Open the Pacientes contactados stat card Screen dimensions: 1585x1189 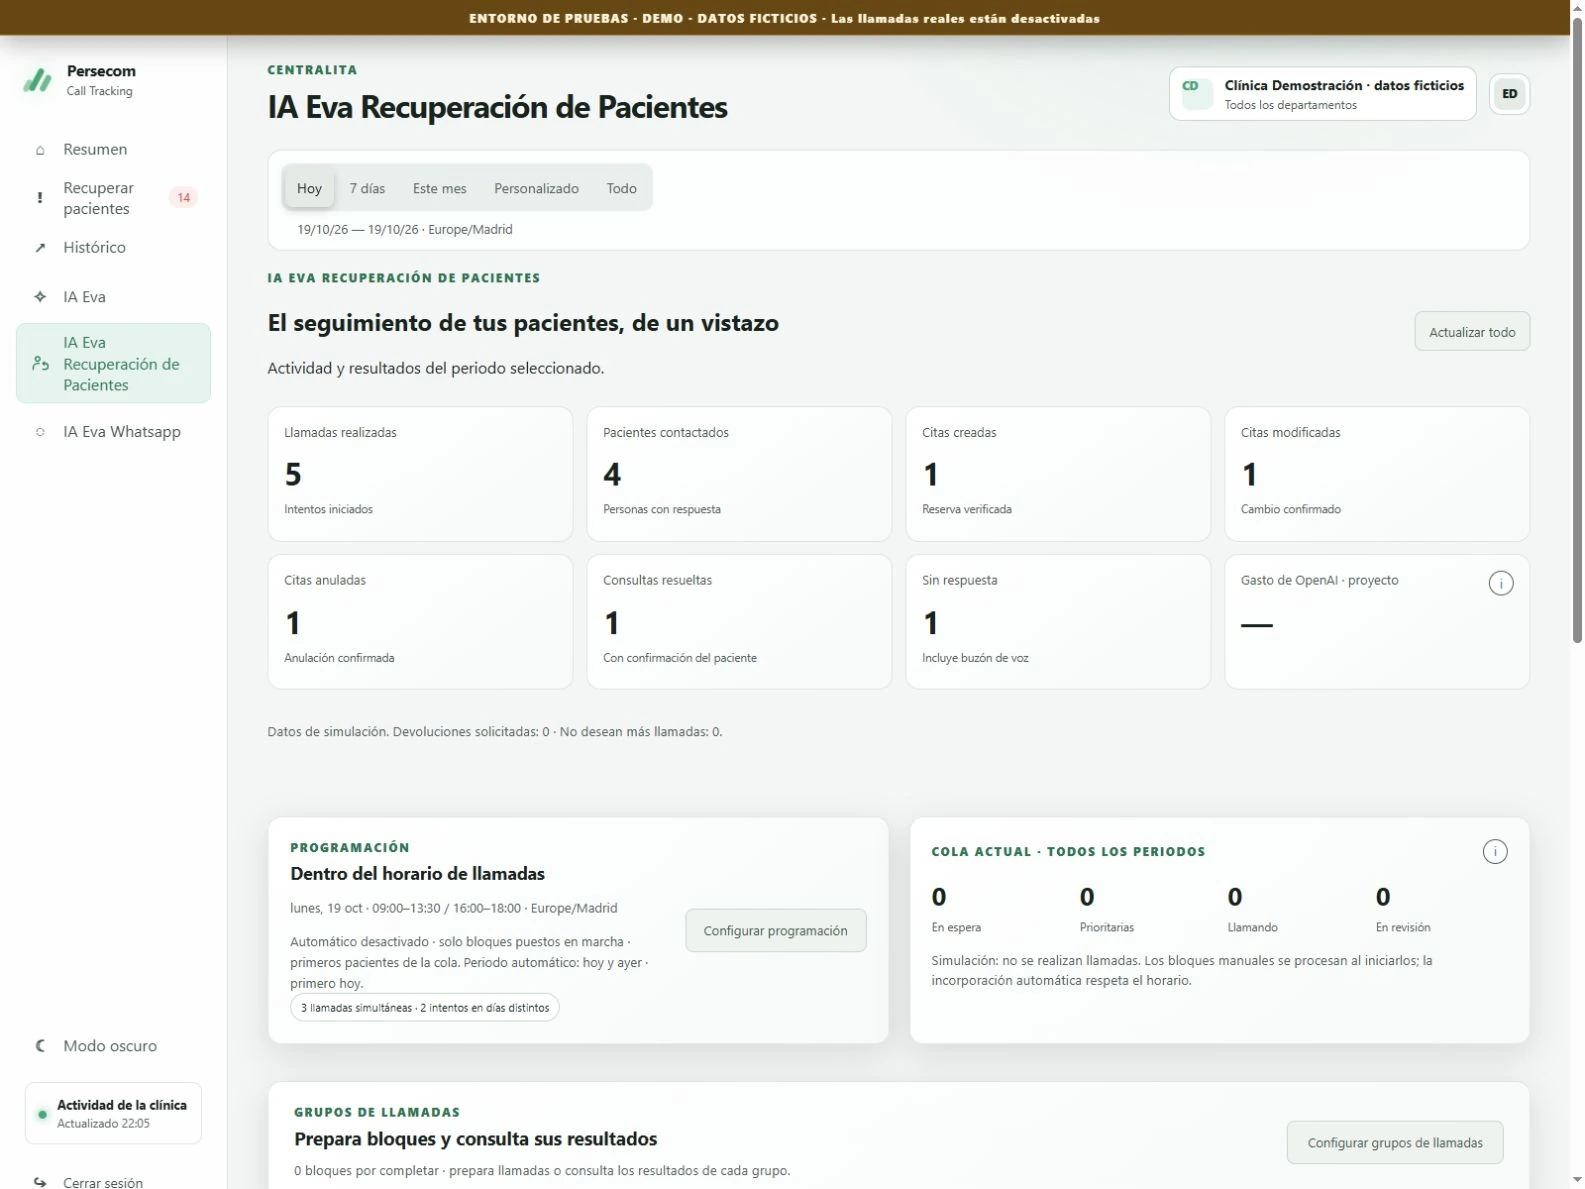coord(739,474)
